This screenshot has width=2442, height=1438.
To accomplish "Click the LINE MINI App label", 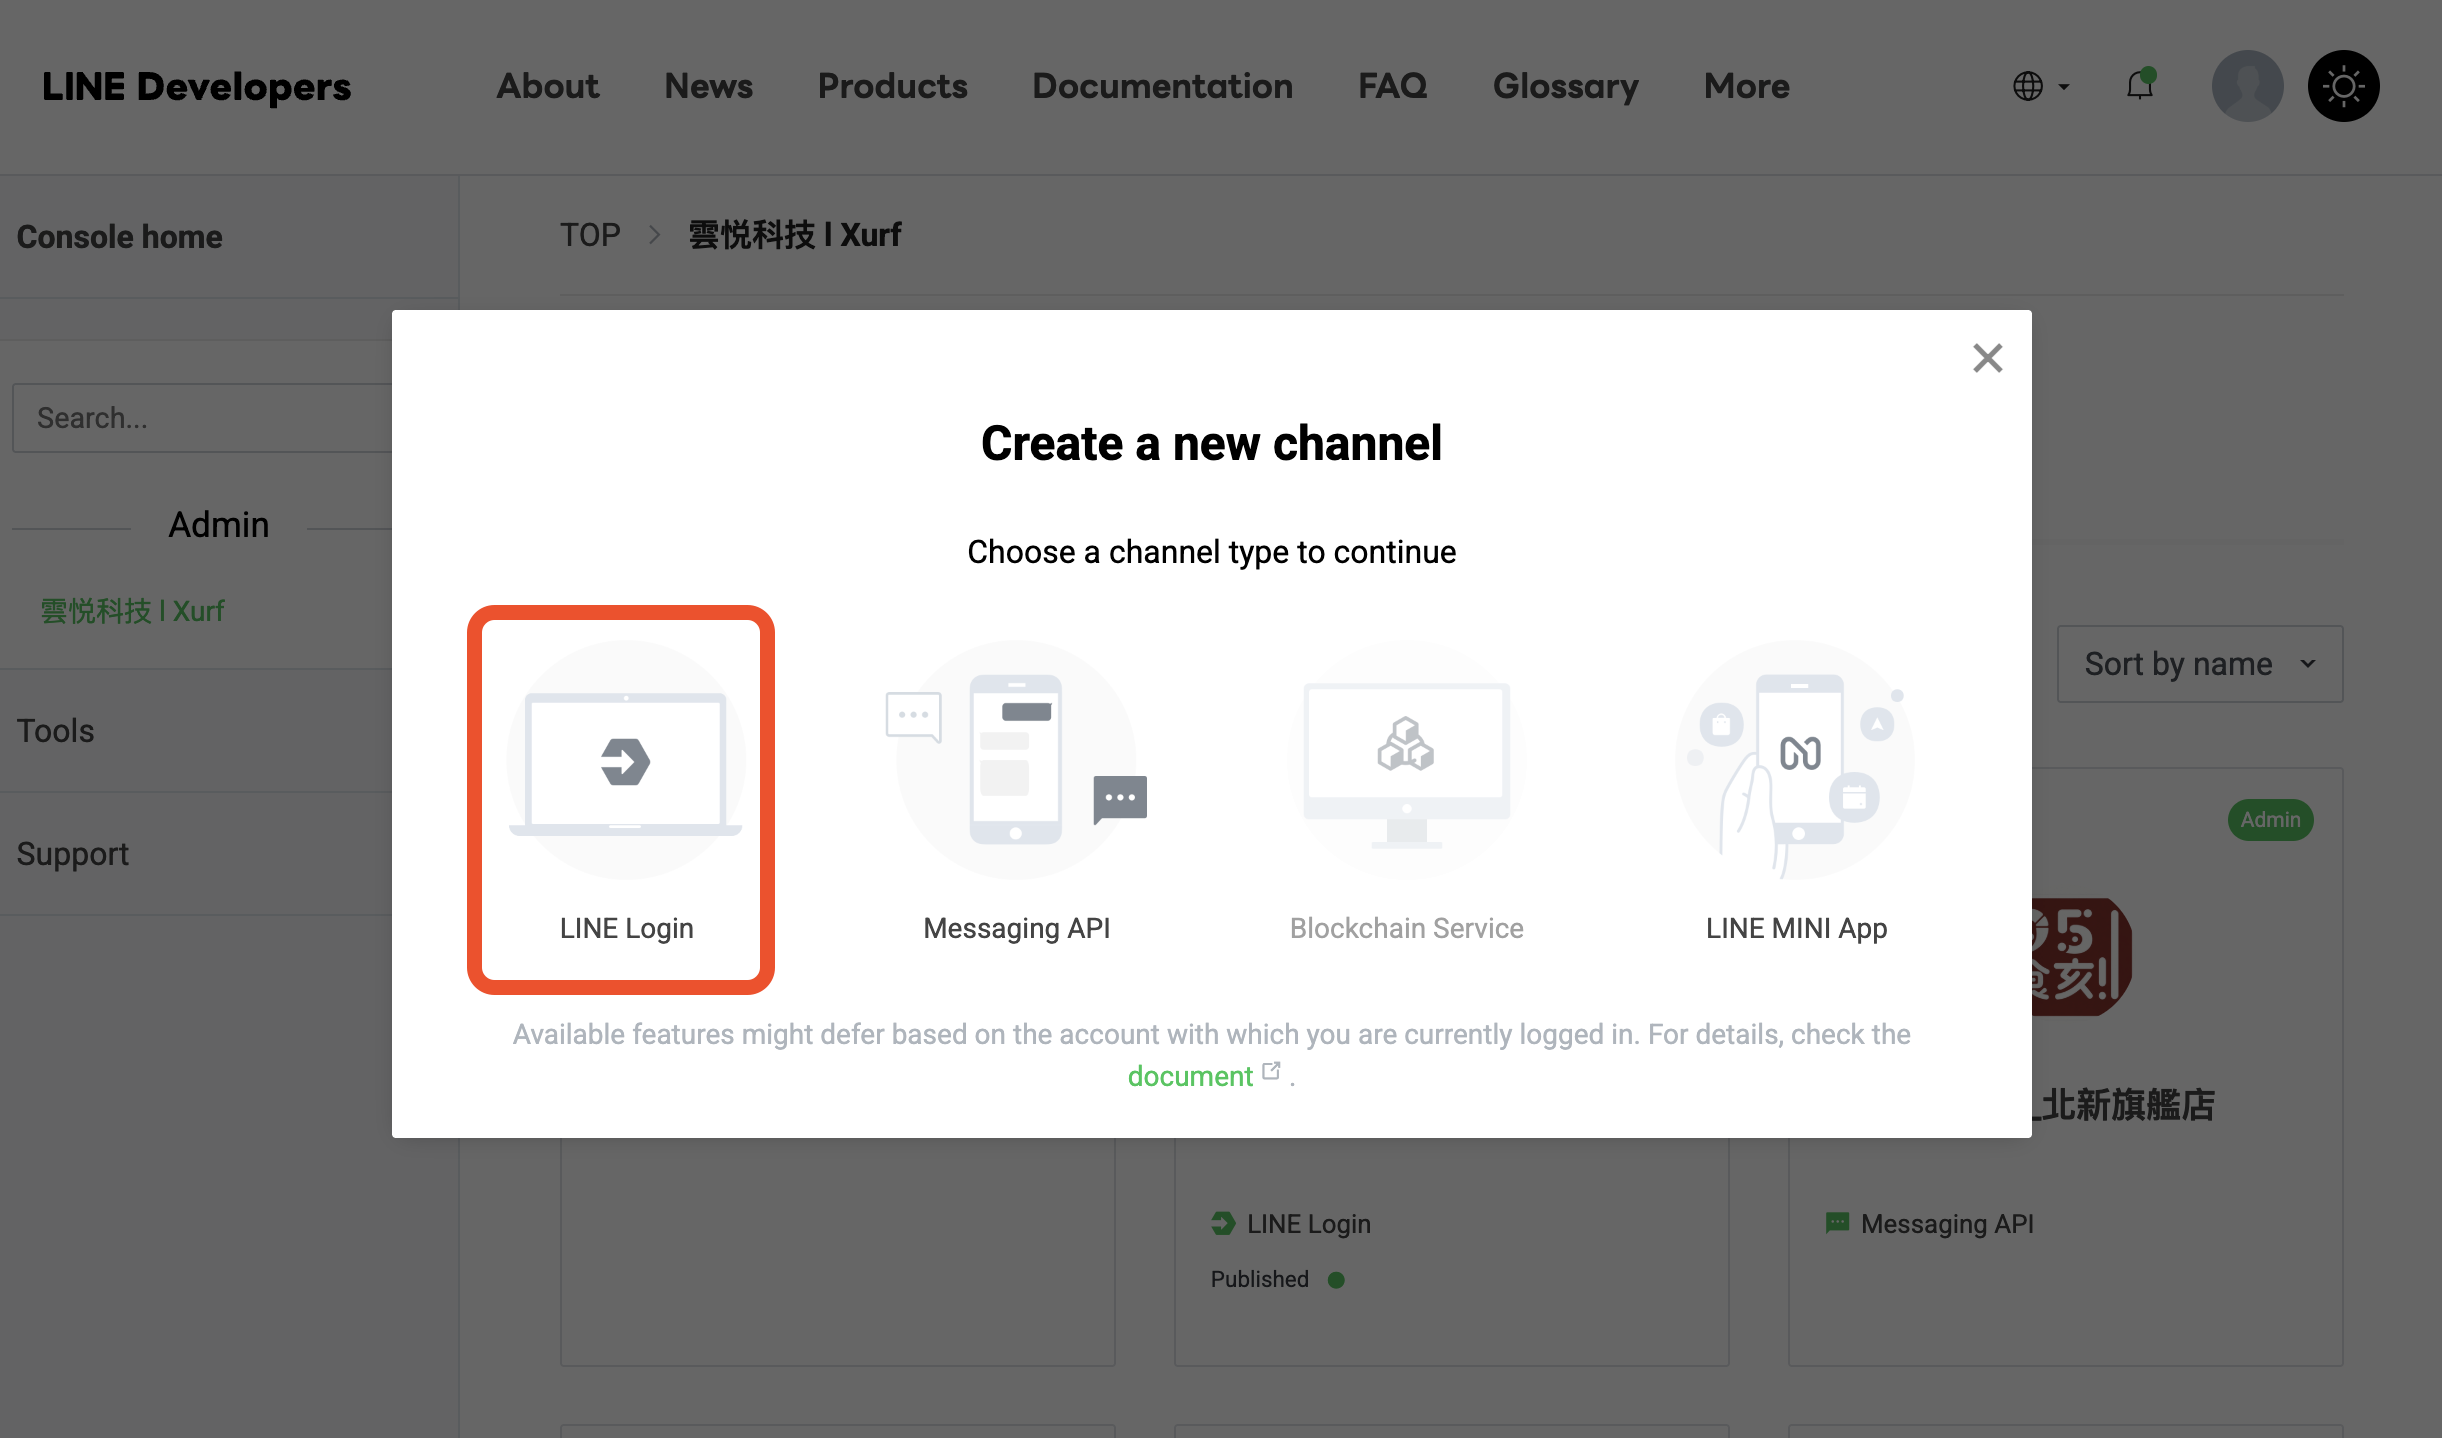I will click(x=1796, y=928).
